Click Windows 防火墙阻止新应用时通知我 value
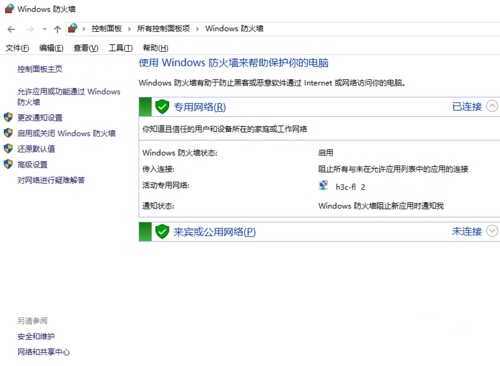 [381, 206]
